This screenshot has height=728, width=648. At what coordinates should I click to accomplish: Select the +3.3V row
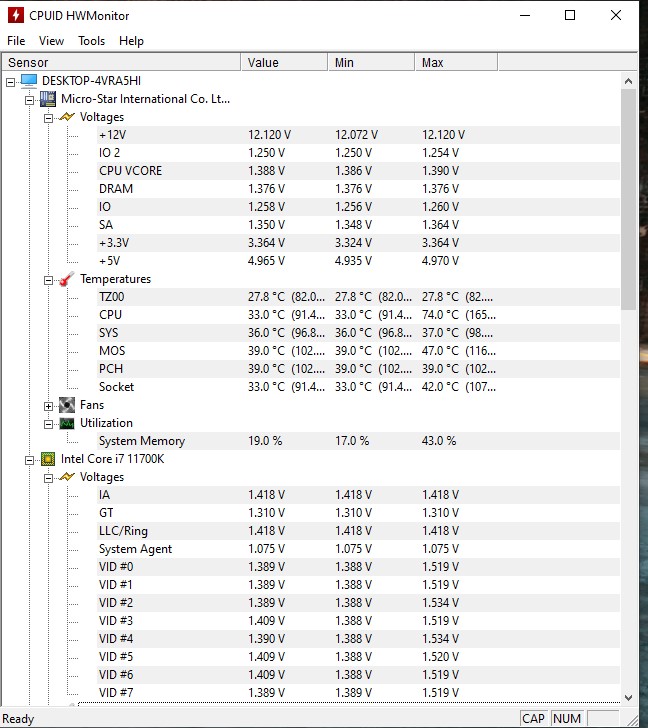(x=358, y=243)
